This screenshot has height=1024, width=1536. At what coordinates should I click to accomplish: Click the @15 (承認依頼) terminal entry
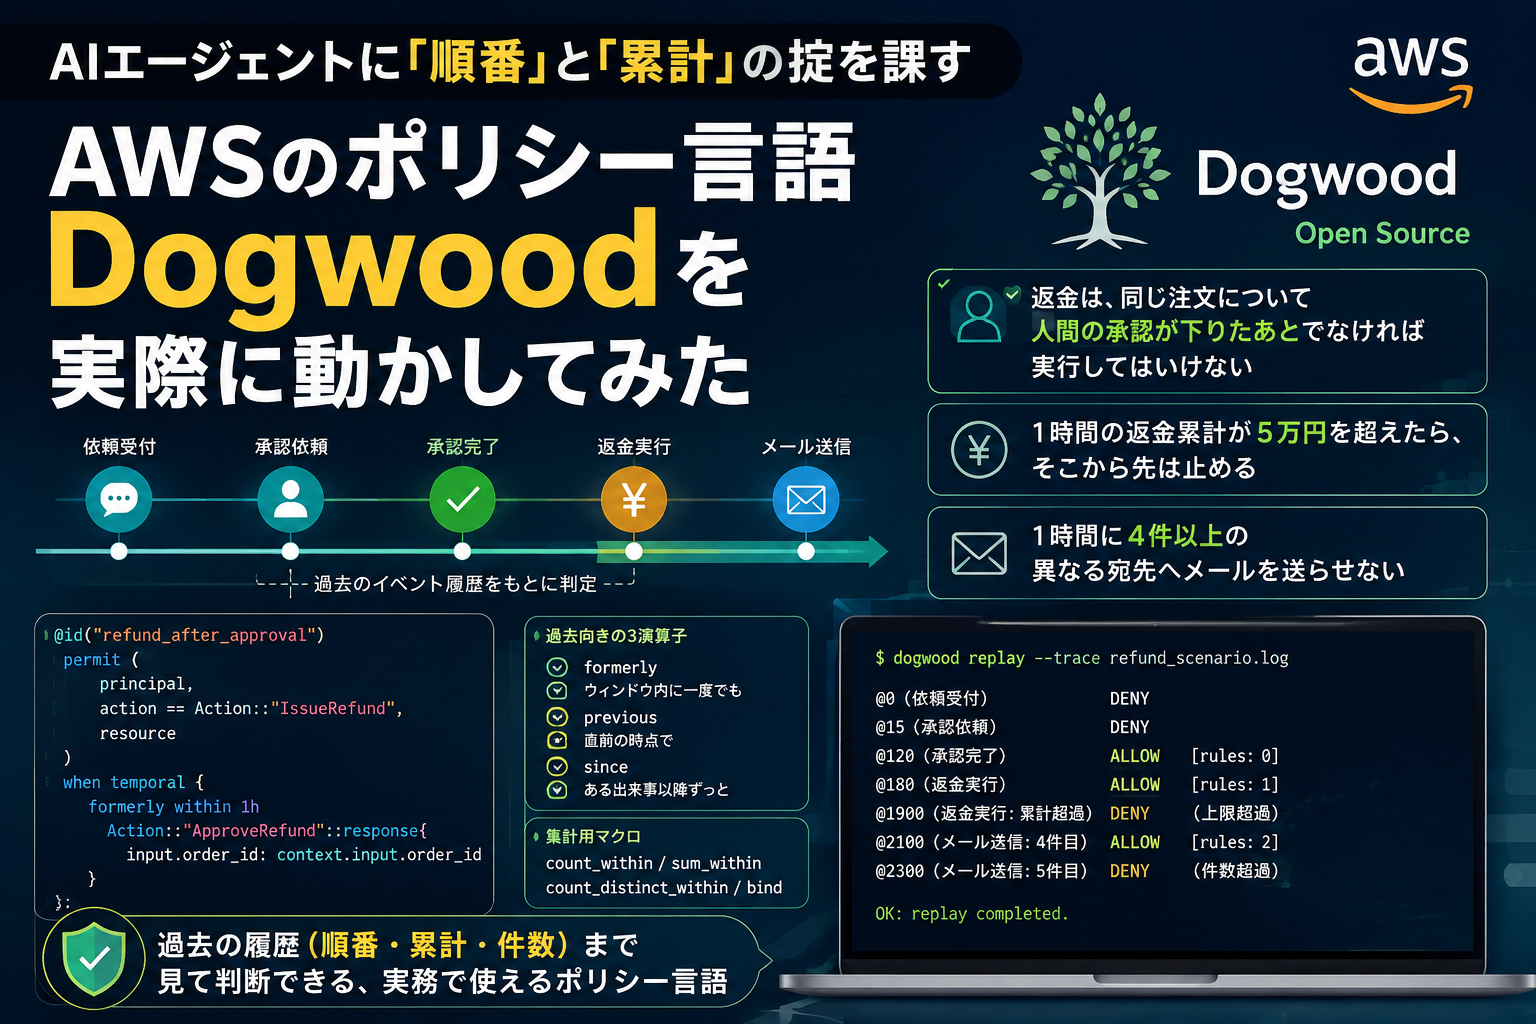[936, 727]
